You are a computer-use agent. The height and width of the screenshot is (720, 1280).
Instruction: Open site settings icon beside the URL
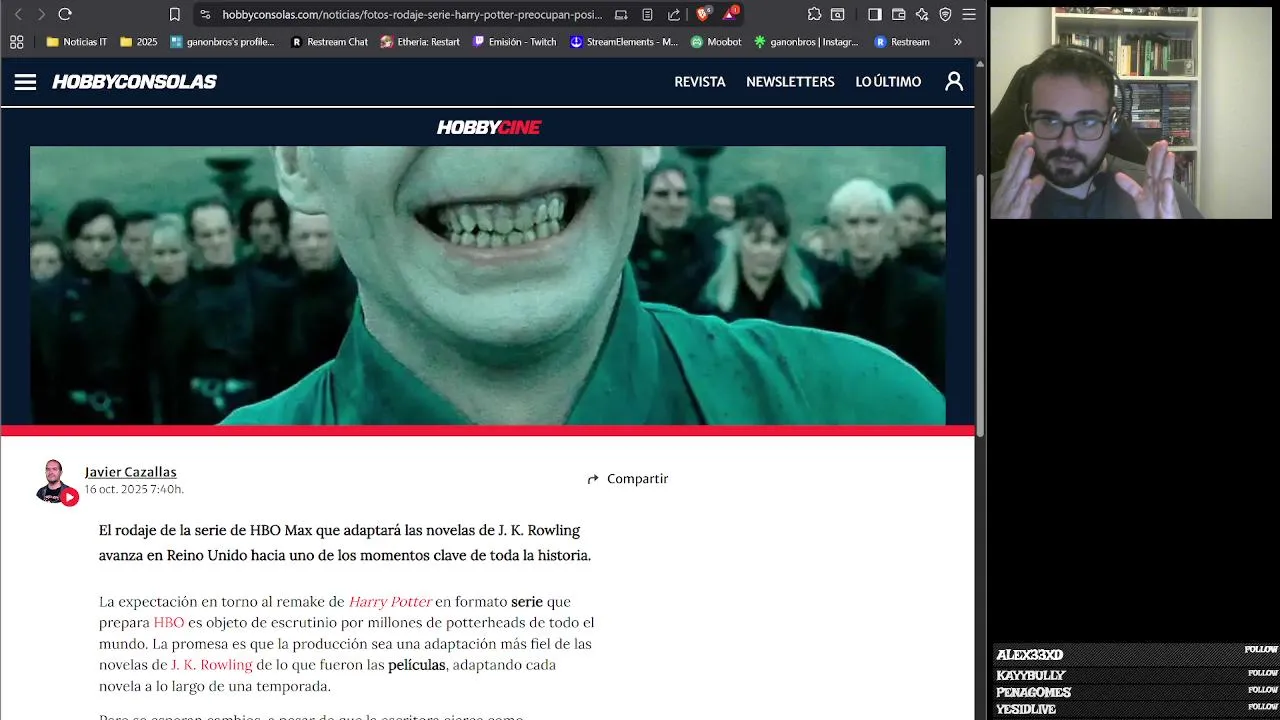205,14
